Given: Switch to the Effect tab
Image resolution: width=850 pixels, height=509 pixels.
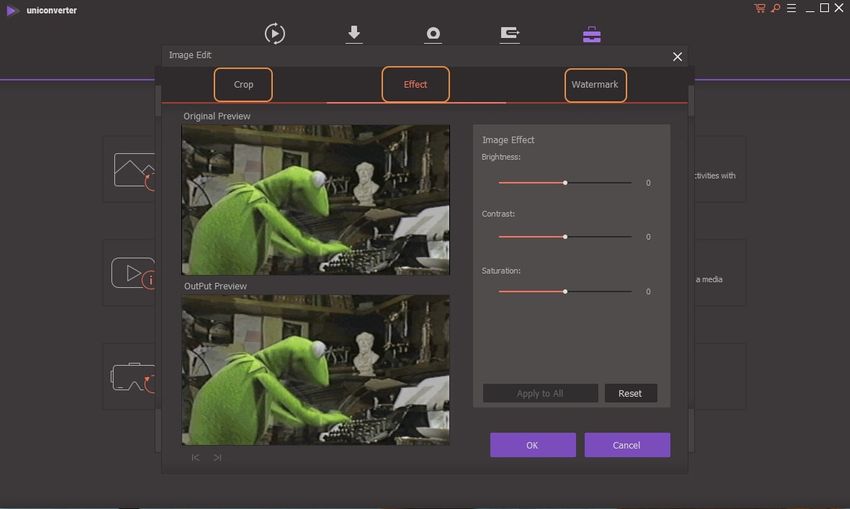Looking at the screenshot, I should tap(415, 85).
